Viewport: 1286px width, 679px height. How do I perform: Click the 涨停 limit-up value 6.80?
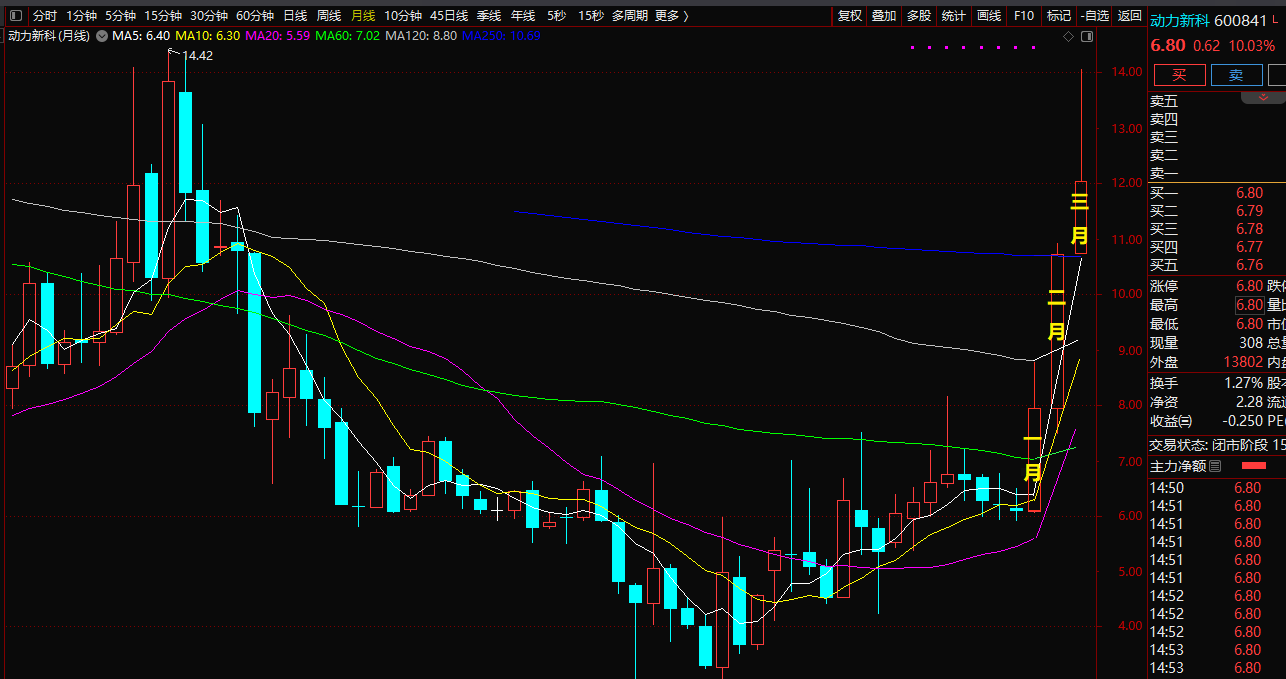[x=1249, y=286]
